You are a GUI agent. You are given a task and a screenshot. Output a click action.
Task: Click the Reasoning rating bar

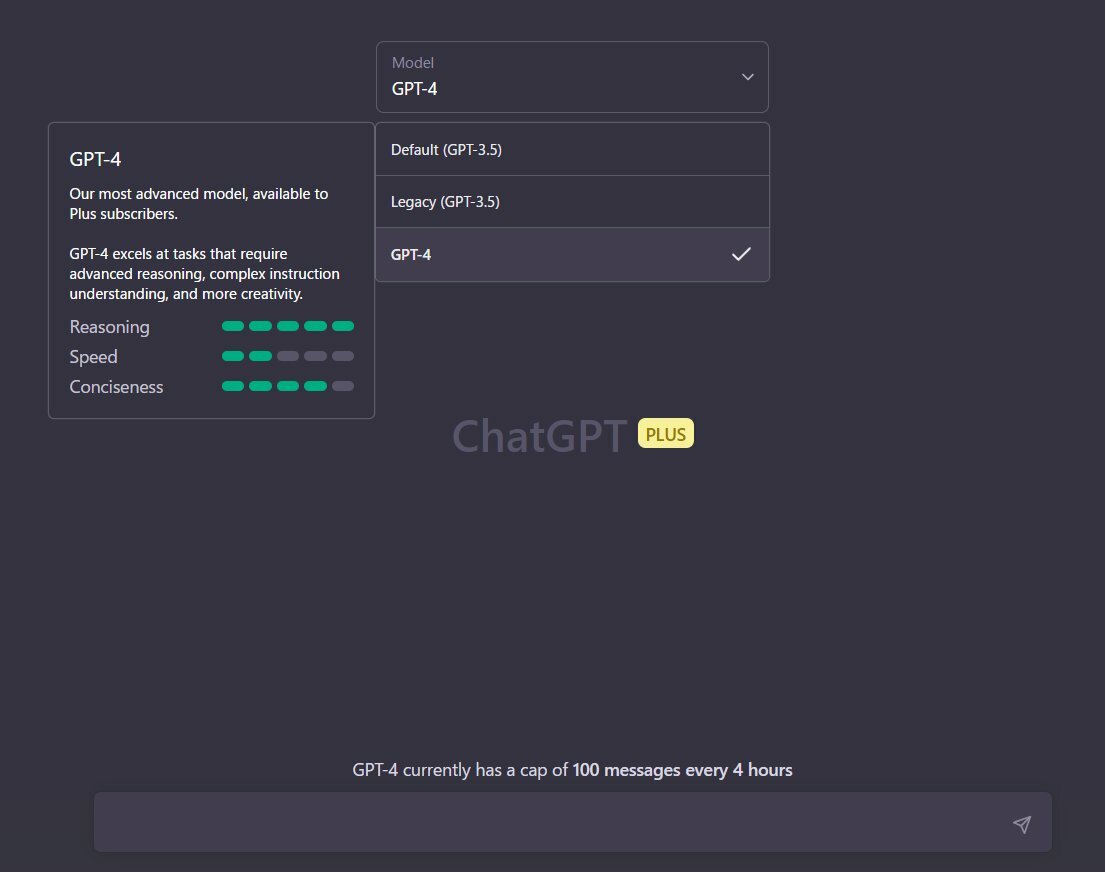click(288, 326)
